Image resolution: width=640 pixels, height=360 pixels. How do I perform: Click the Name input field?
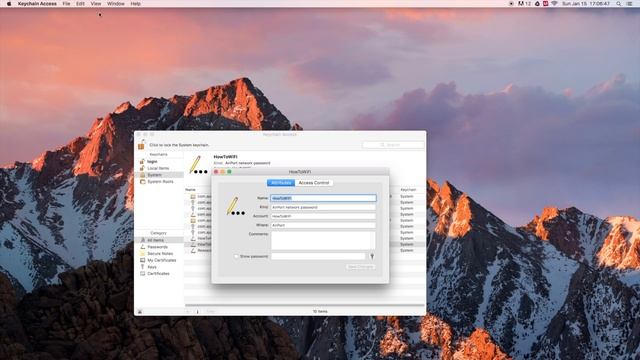point(323,198)
